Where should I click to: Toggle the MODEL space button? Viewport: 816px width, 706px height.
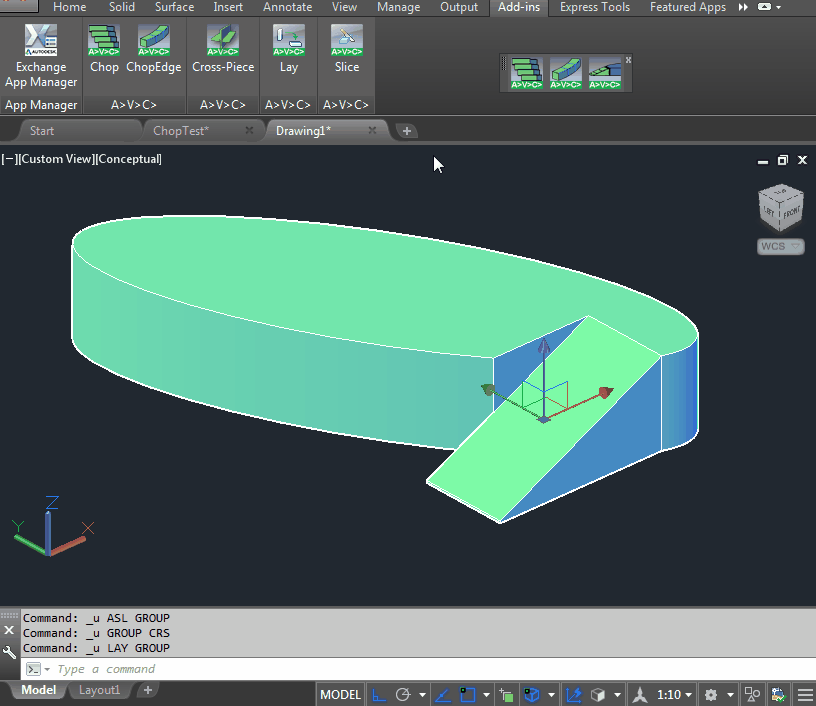click(x=340, y=695)
